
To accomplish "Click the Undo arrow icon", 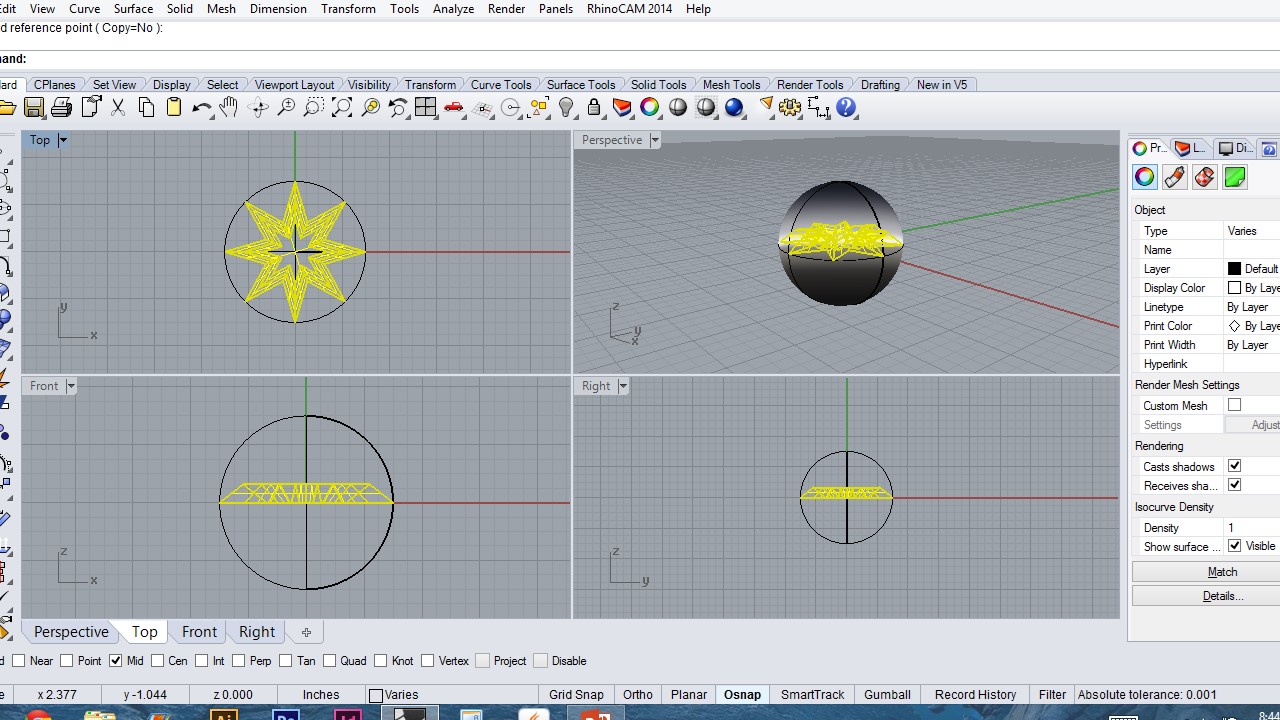I will tap(202, 107).
